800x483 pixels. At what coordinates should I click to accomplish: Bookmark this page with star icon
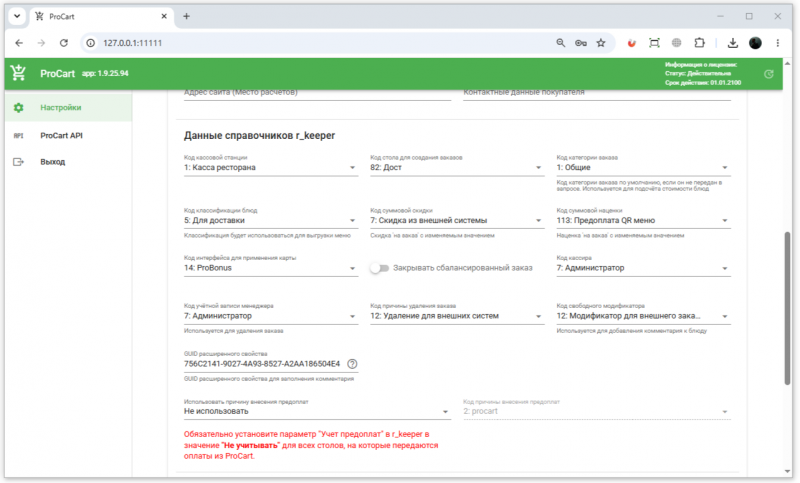pos(601,43)
